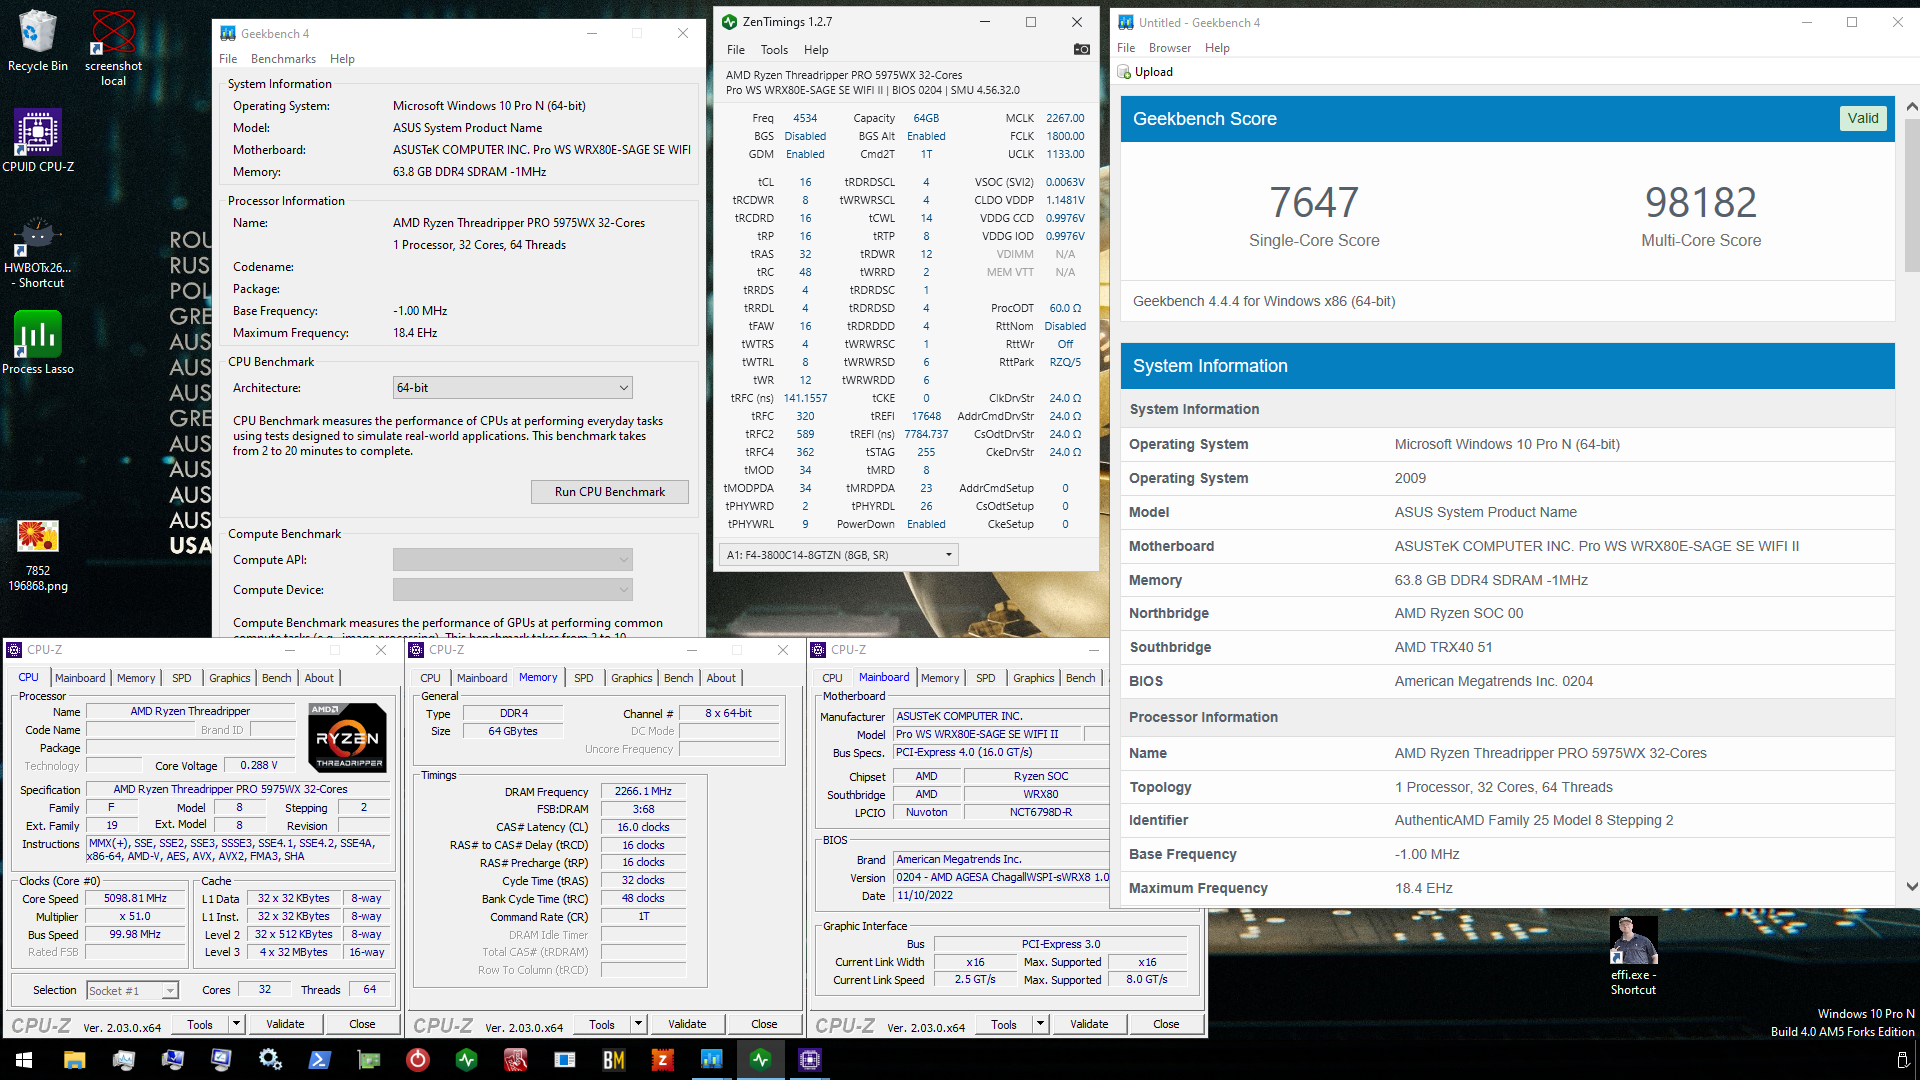Click the monitor-with-graph icon next to File Explorer
Image resolution: width=1920 pixels, height=1080 pixels.
pos(123,1060)
